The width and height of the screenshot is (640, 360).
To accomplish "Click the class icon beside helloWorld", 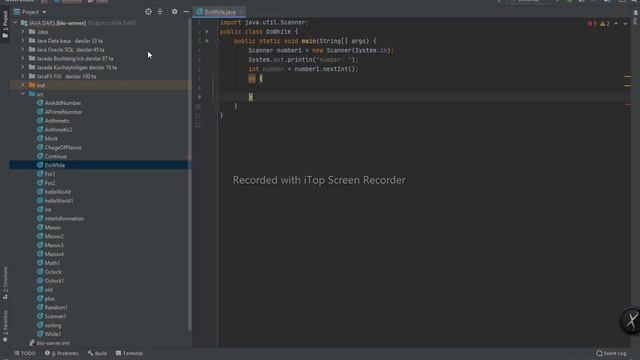I will pos(40,191).
